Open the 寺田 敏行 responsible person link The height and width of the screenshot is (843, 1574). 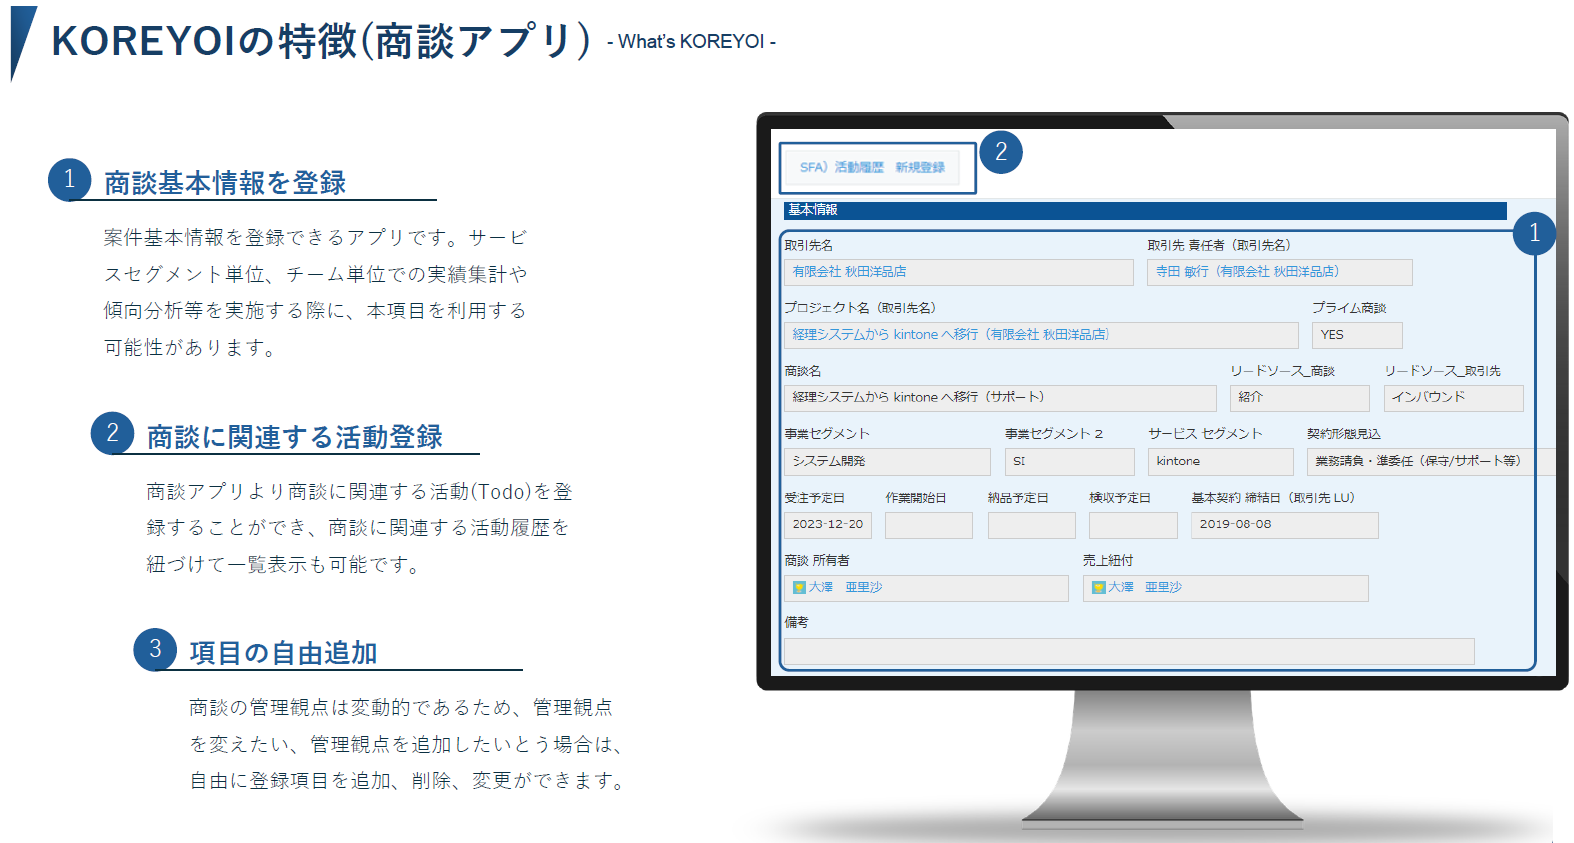click(1246, 272)
